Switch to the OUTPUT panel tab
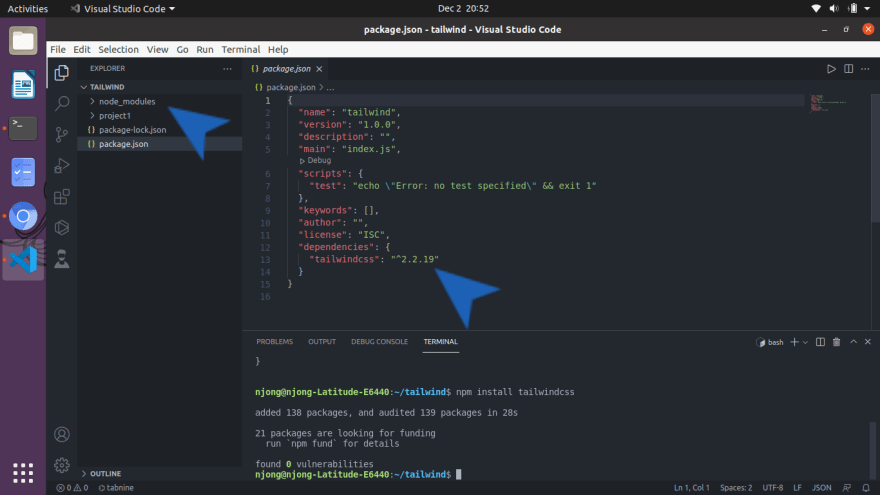 pos(322,342)
